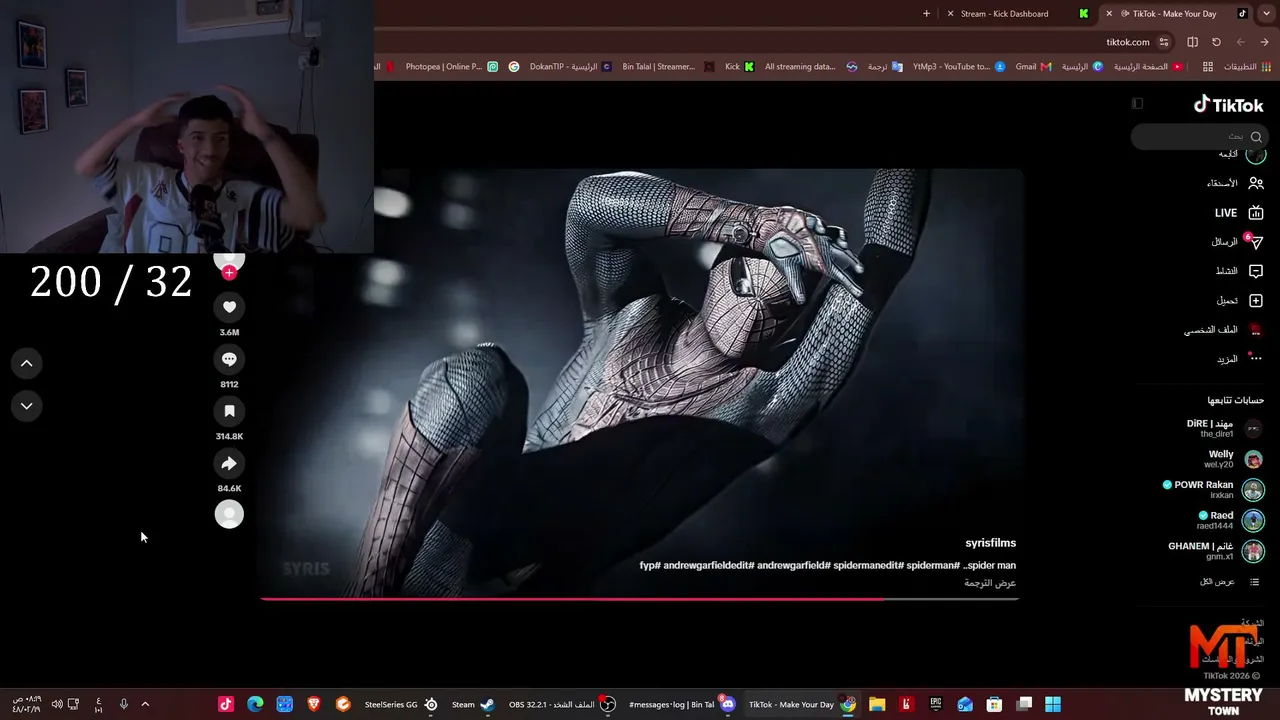Collapse the TikTok sidebar panel icon

1137,104
